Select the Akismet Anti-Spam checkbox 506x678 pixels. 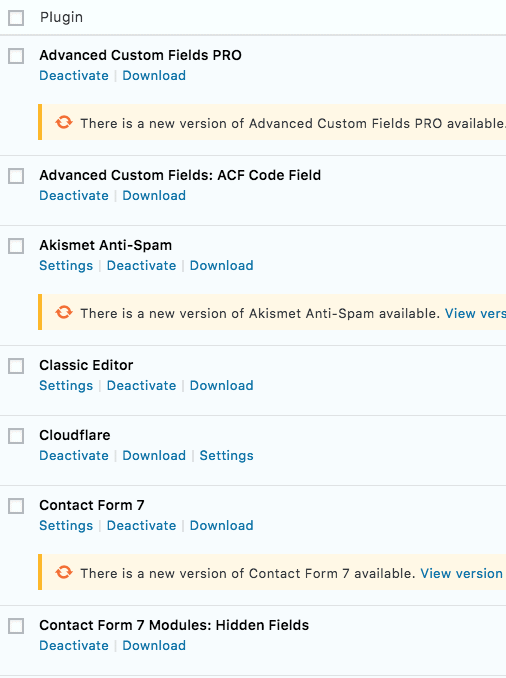point(16,246)
